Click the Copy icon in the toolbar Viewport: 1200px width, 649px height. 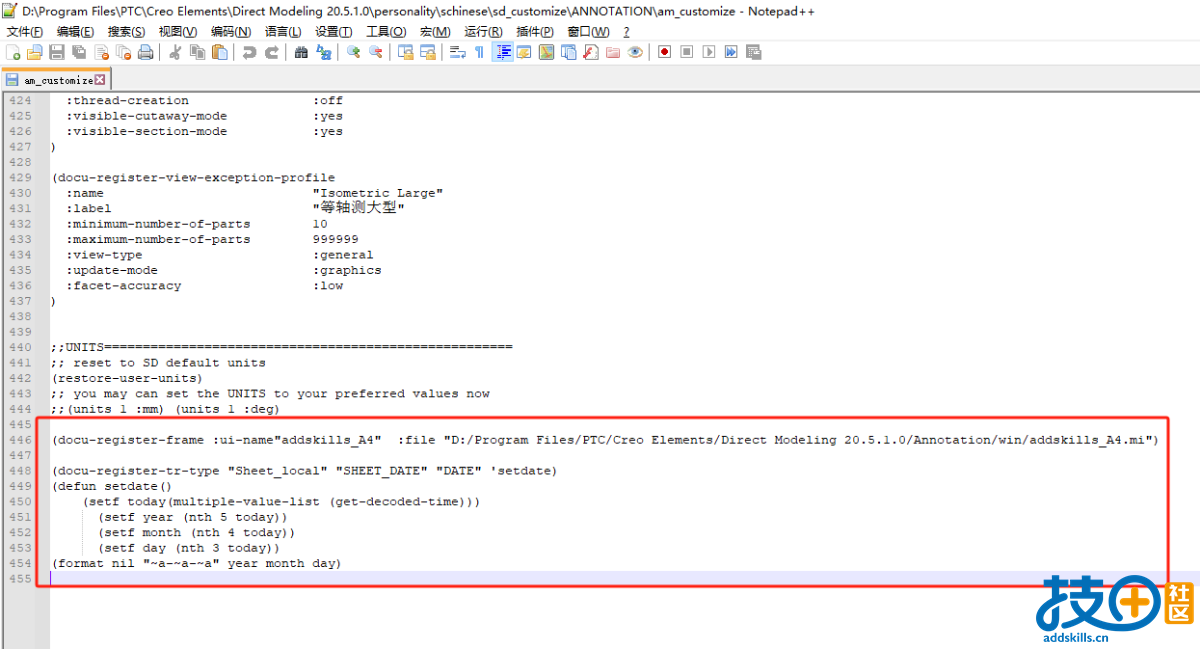[197, 52]
